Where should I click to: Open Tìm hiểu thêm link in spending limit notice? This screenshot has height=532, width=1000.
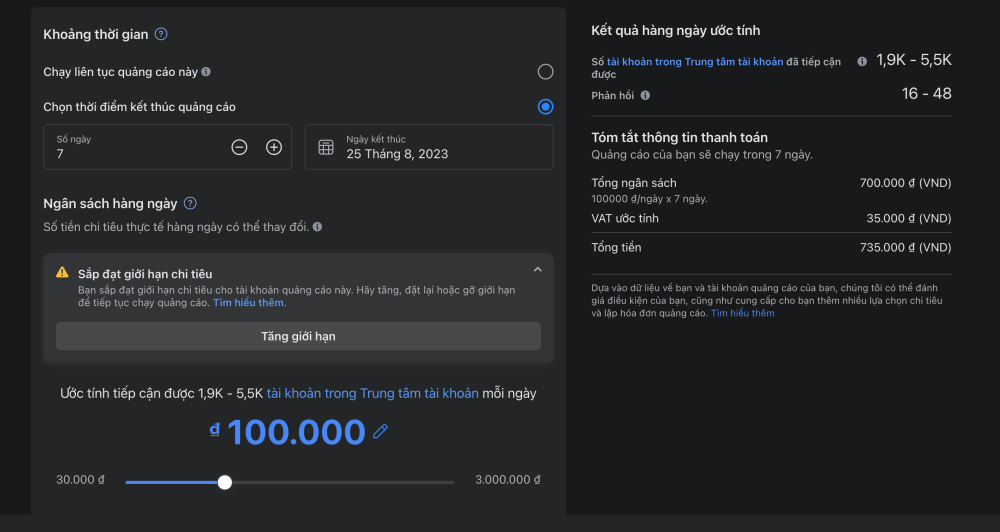tap(248, 303)
